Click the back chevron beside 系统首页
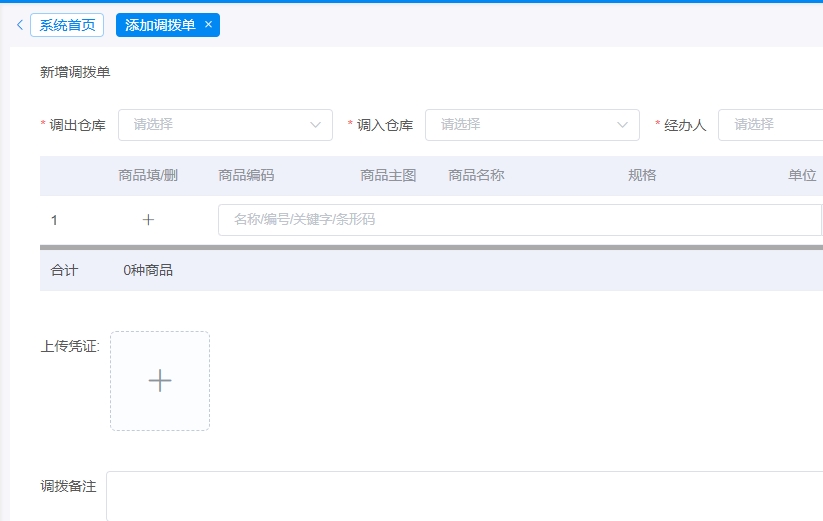The width and height of the screenshot is (823, 521). [x=19, y=25]
